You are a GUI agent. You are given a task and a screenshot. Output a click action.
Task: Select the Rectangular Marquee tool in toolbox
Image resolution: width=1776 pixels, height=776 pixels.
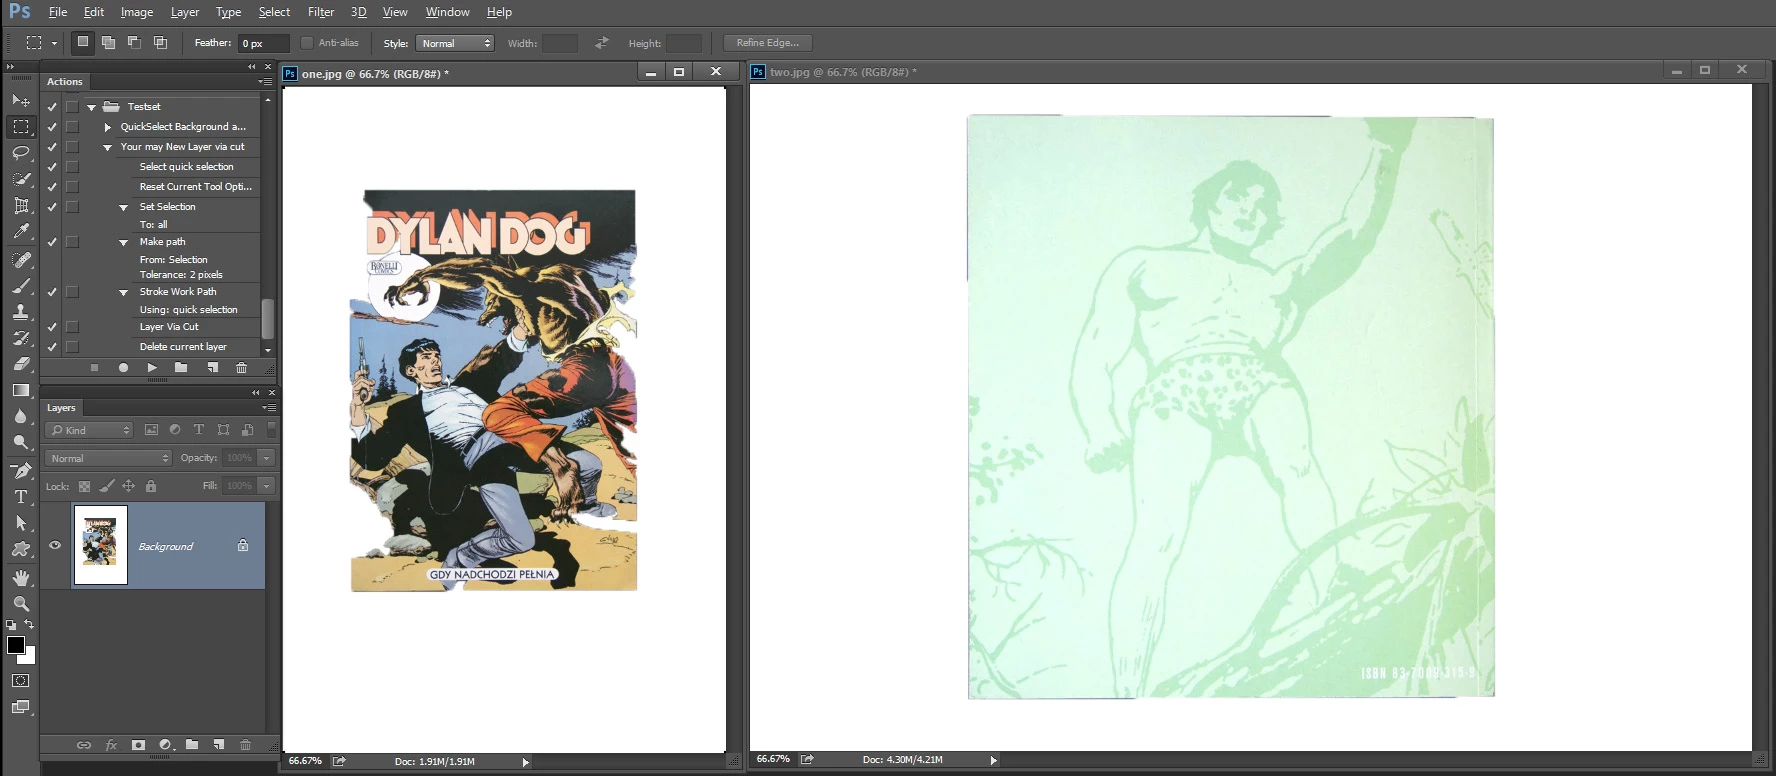(x=20, y=127)
